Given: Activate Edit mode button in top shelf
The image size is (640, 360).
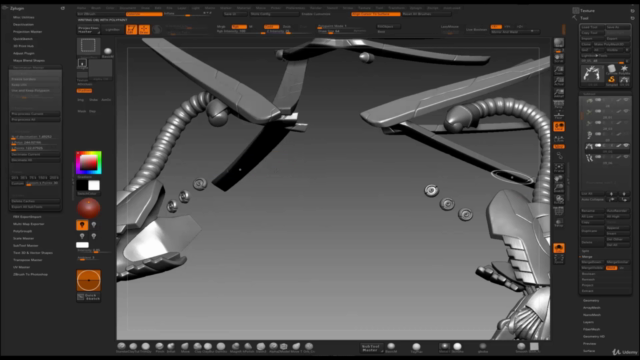Looking at the screenshot, I should (131, 29).
